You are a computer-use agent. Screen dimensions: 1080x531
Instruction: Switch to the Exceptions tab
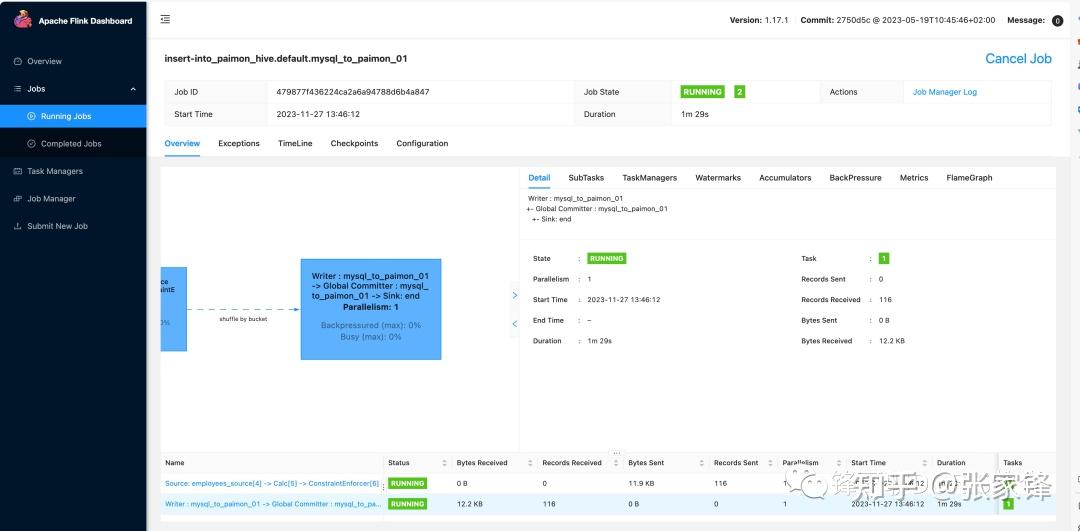(239, 143)
